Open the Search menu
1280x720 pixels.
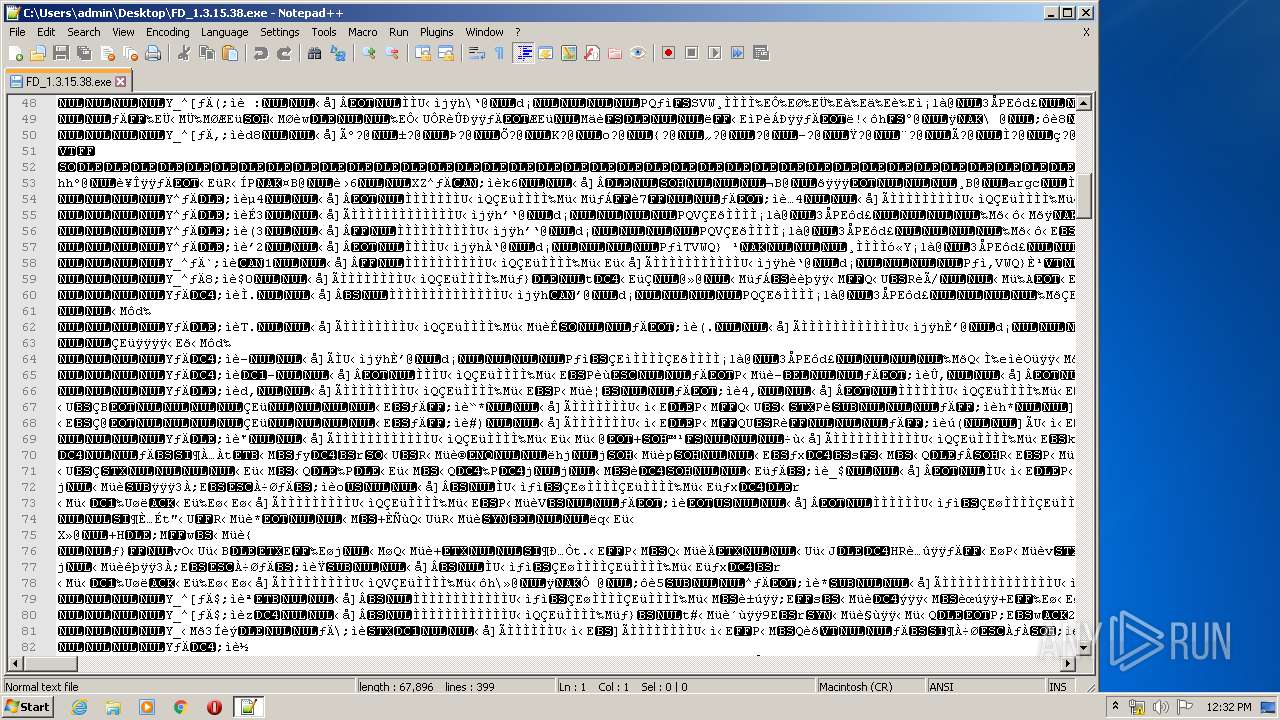click(x=84, y=32)
